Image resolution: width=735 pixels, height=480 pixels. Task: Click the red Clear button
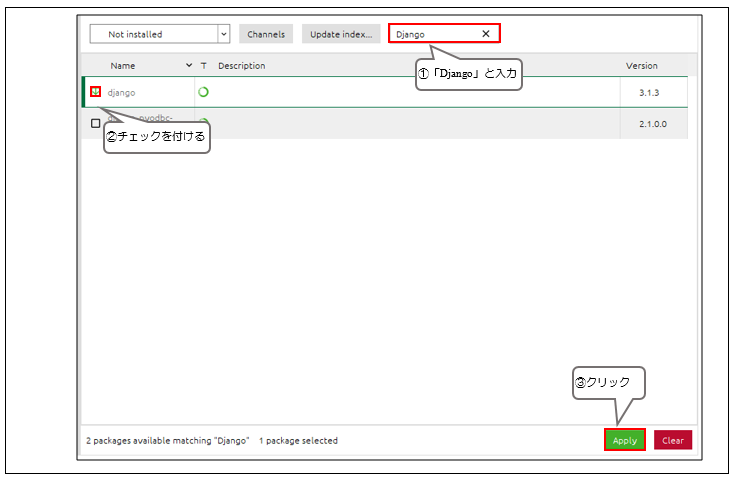(673, 440)
